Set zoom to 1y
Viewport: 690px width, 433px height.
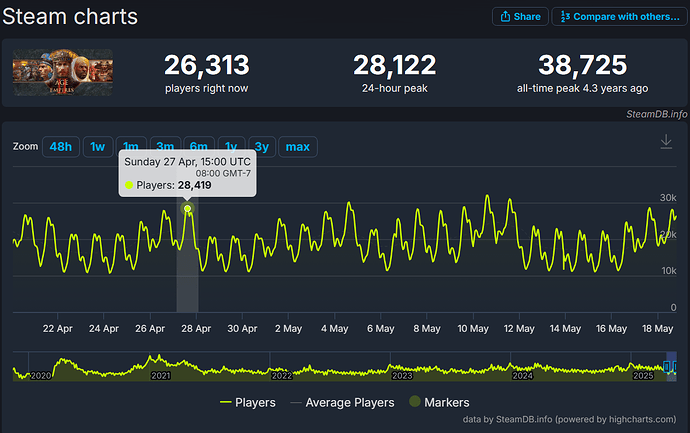pos(231,144)
